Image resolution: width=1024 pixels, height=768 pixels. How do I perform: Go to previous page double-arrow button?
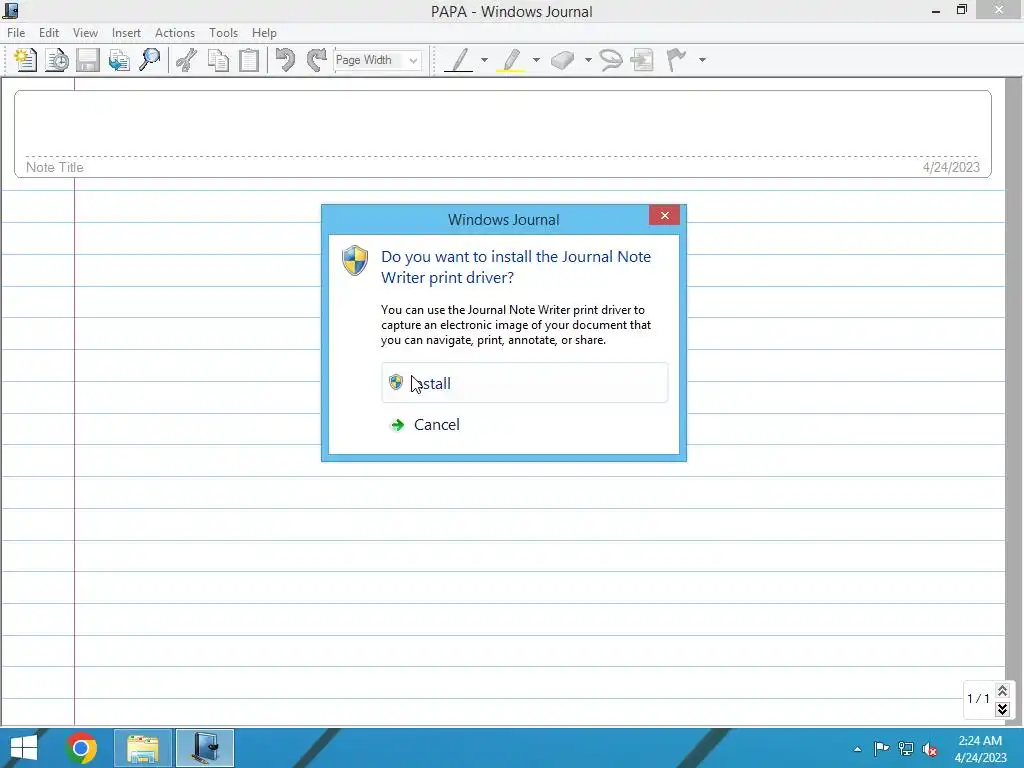pos(1002,690)
